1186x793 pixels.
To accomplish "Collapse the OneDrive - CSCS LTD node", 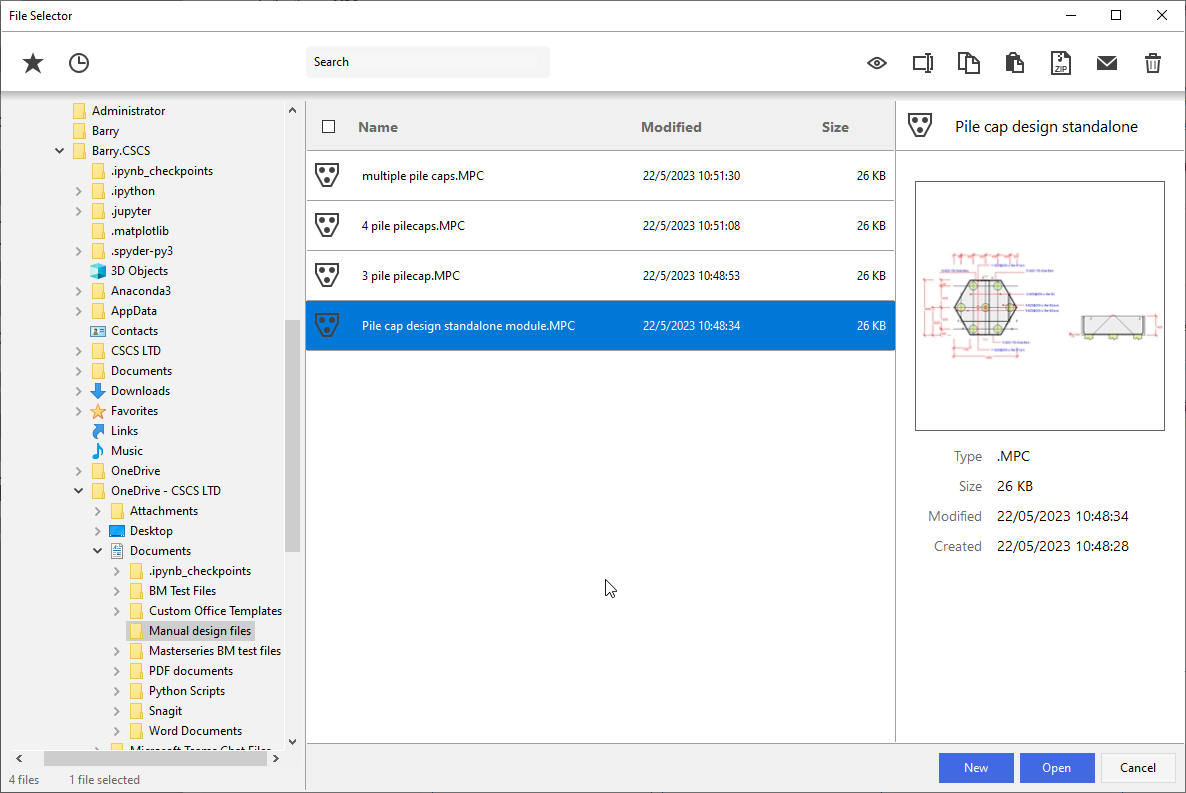I will pos(79,491).
